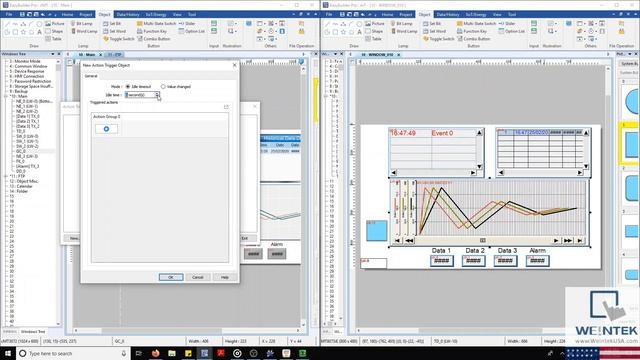Jump the trend chart to the last record
The width and height of the screenshot is (640, 360).
pyautogui.click(x=580, y=241)
